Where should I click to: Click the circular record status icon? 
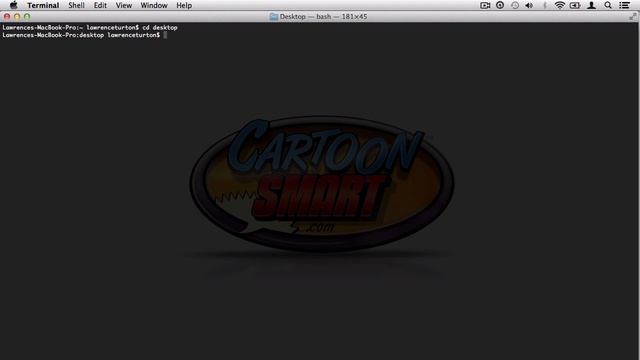tap(500, 5)
